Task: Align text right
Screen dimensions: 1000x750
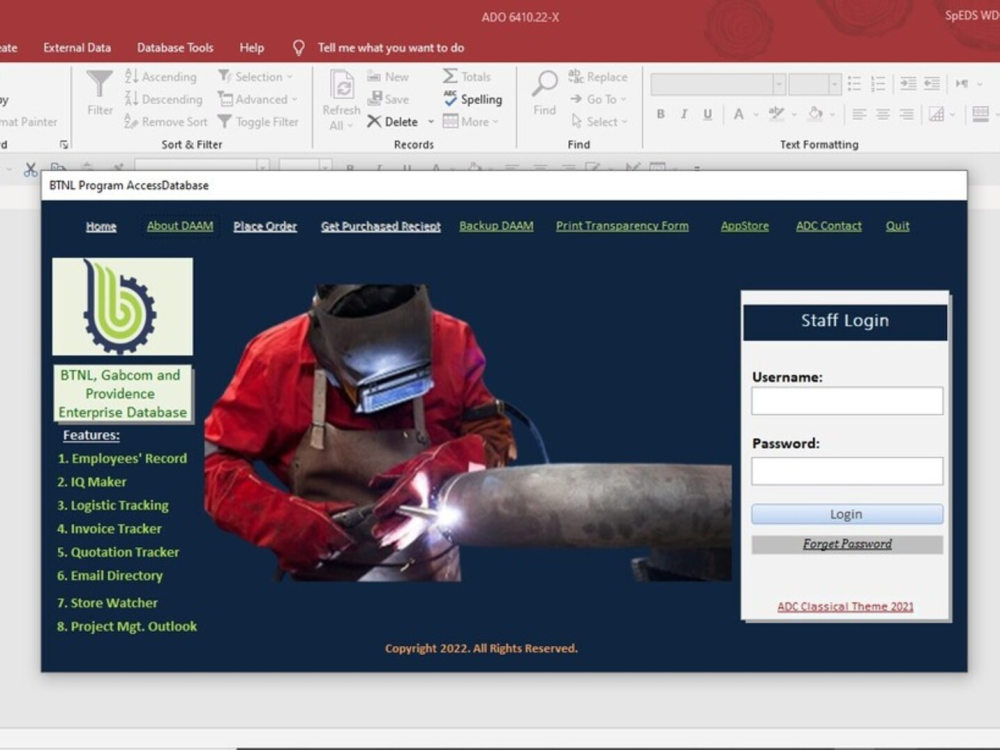Action: click(906, 114)
